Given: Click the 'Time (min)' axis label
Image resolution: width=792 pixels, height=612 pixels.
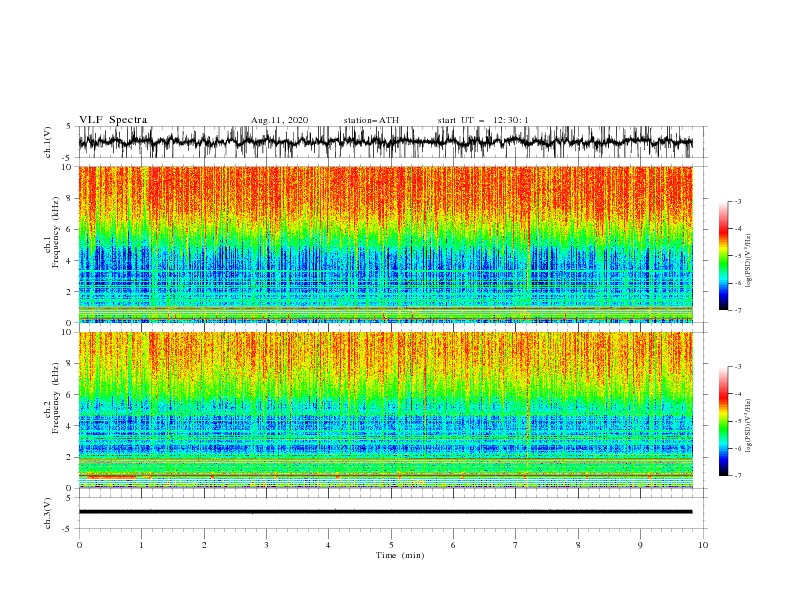Looking at the screenshot, I should point(400,555).
